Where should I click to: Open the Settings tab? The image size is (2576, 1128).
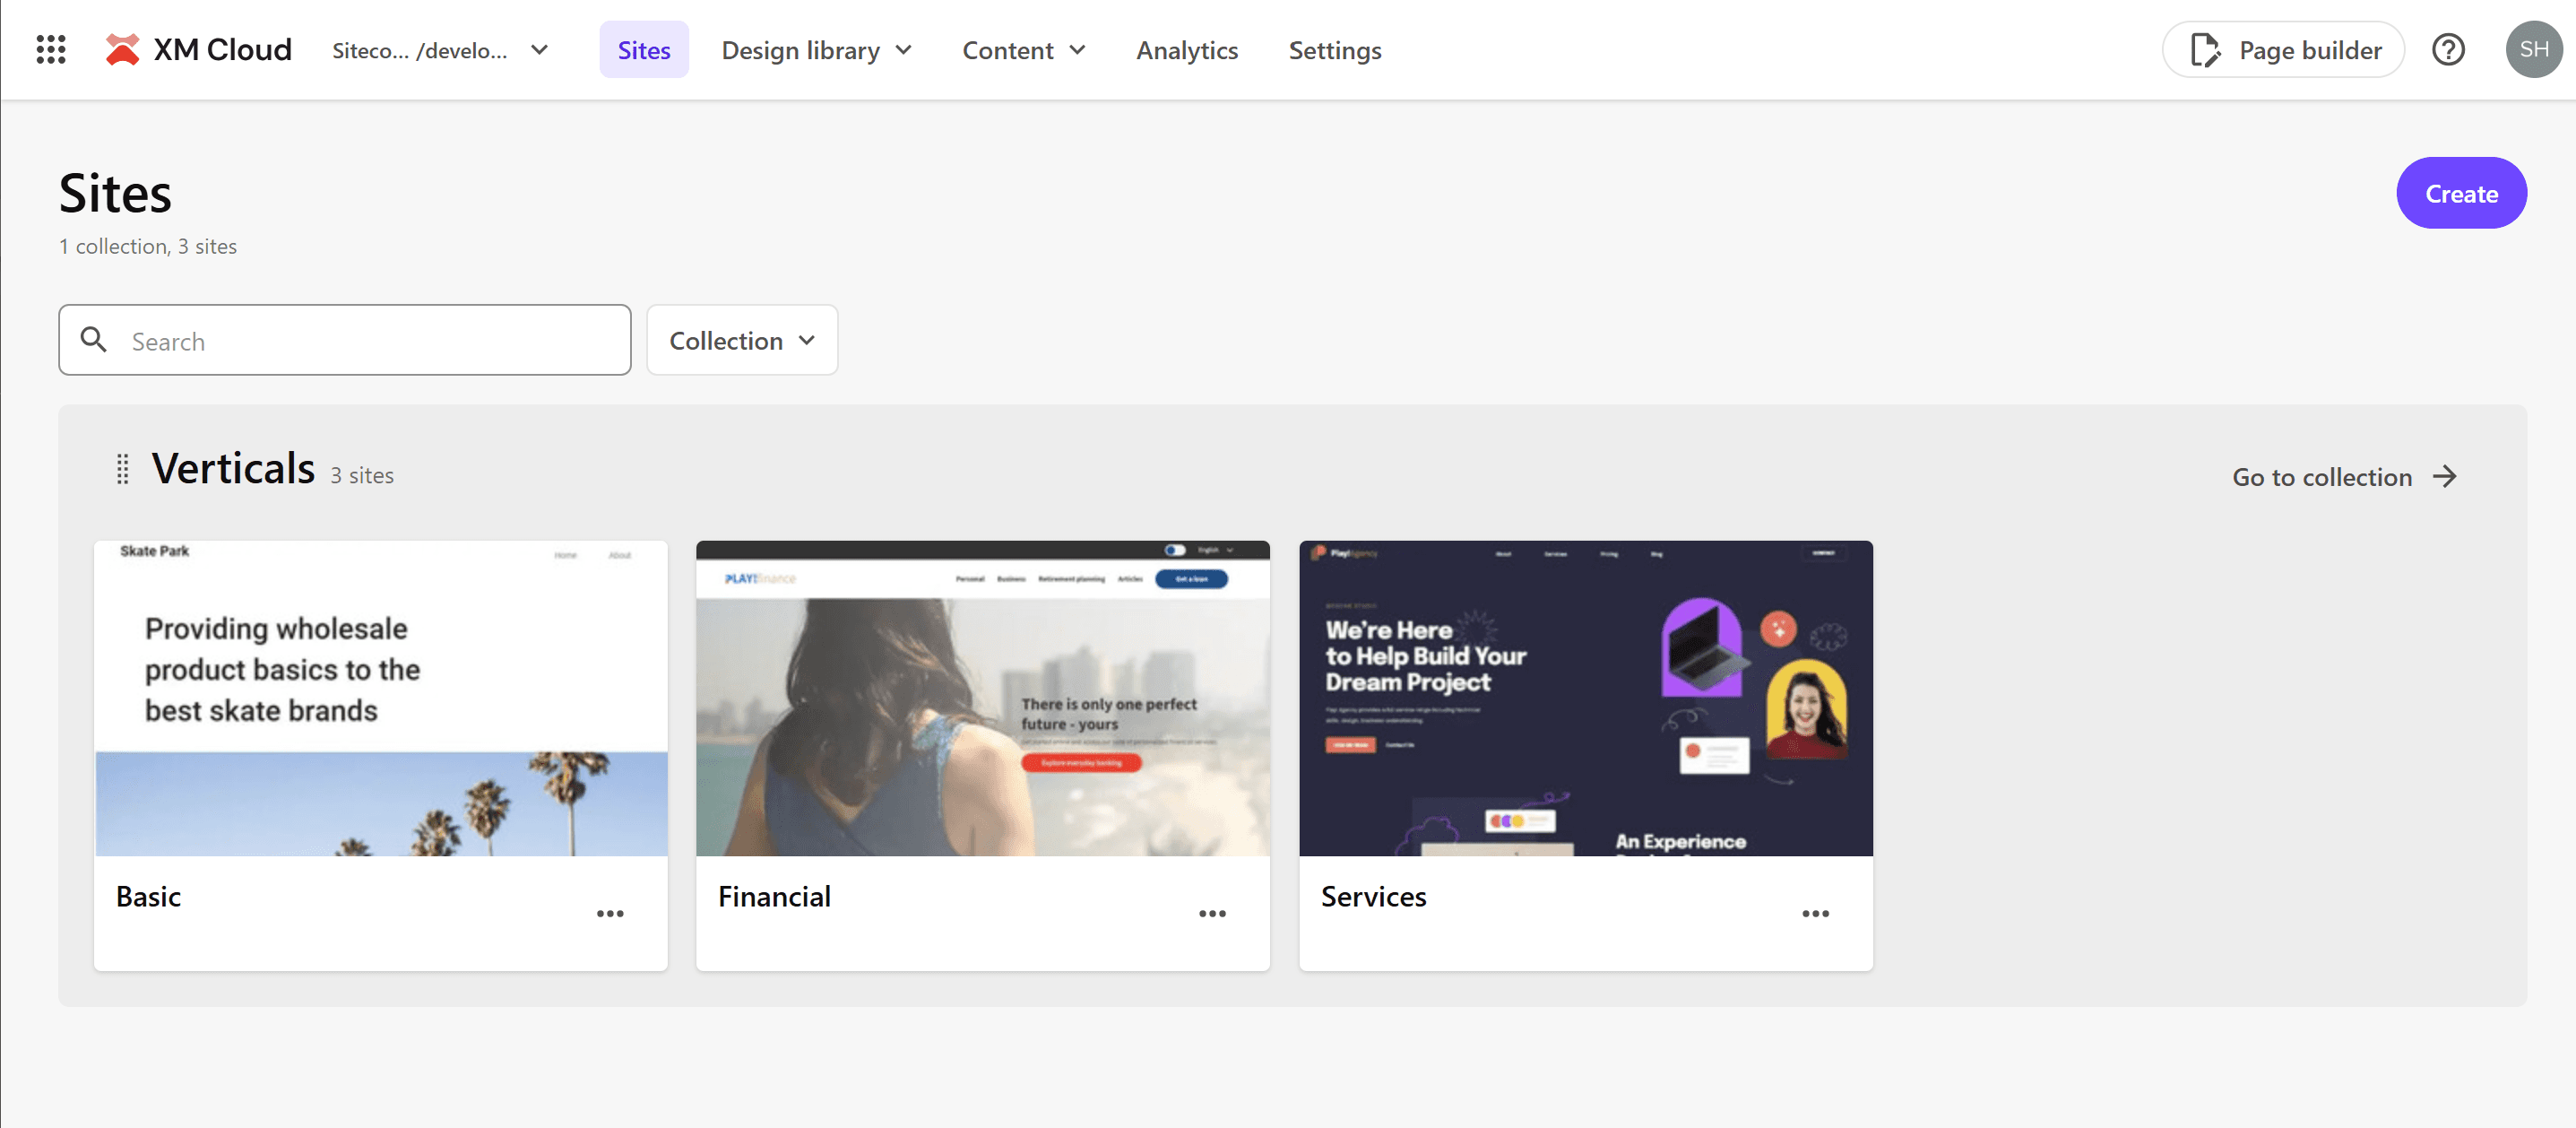(x=1334, y=50)
